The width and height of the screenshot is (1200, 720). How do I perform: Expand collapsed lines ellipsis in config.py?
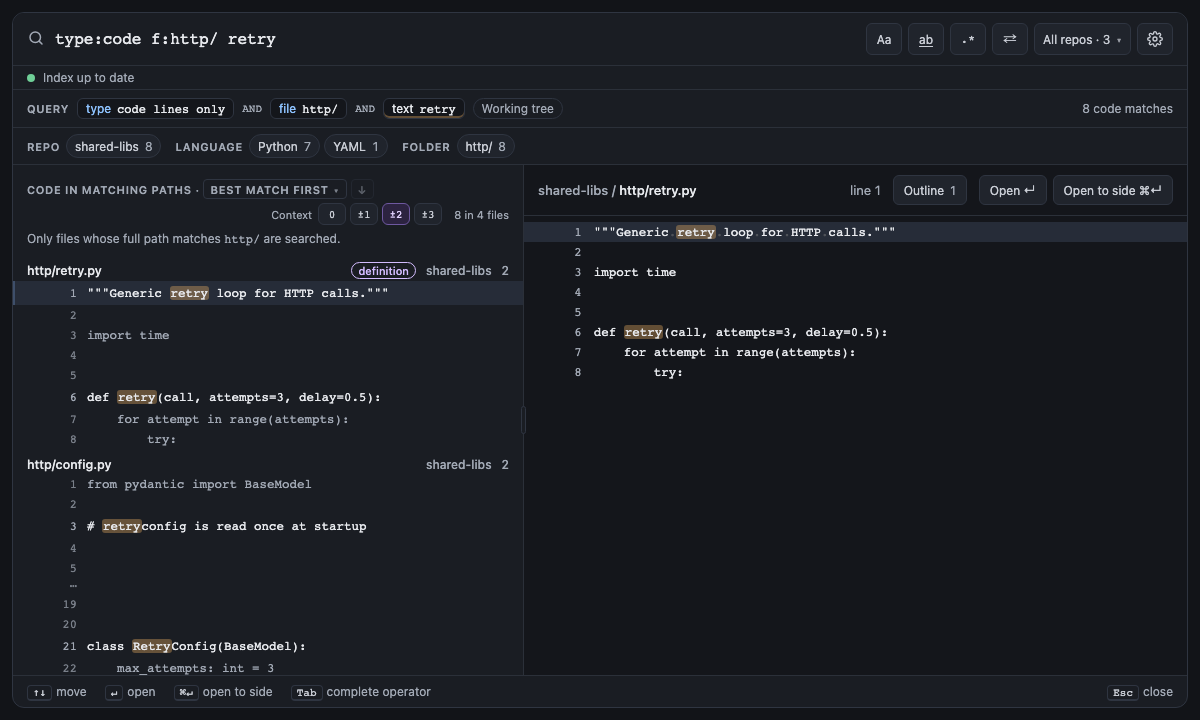click(x=73, y=586)
